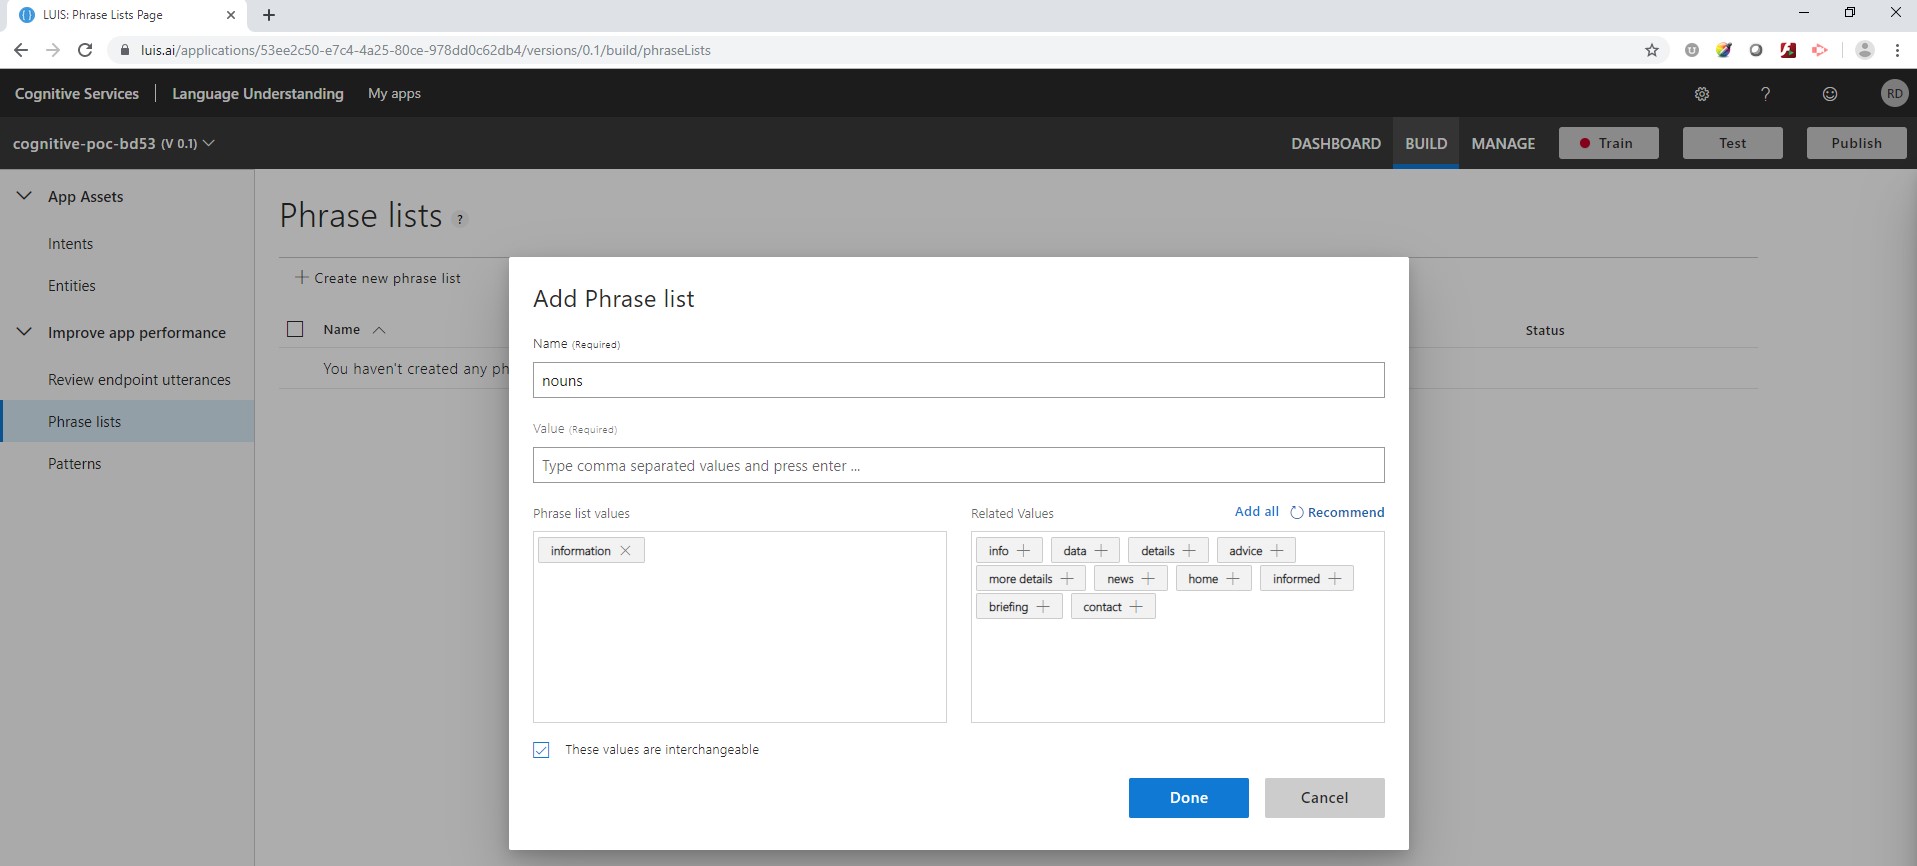Collapse Improve app performance section
The width and height of the screenshot is (1917, 866).
24,332
